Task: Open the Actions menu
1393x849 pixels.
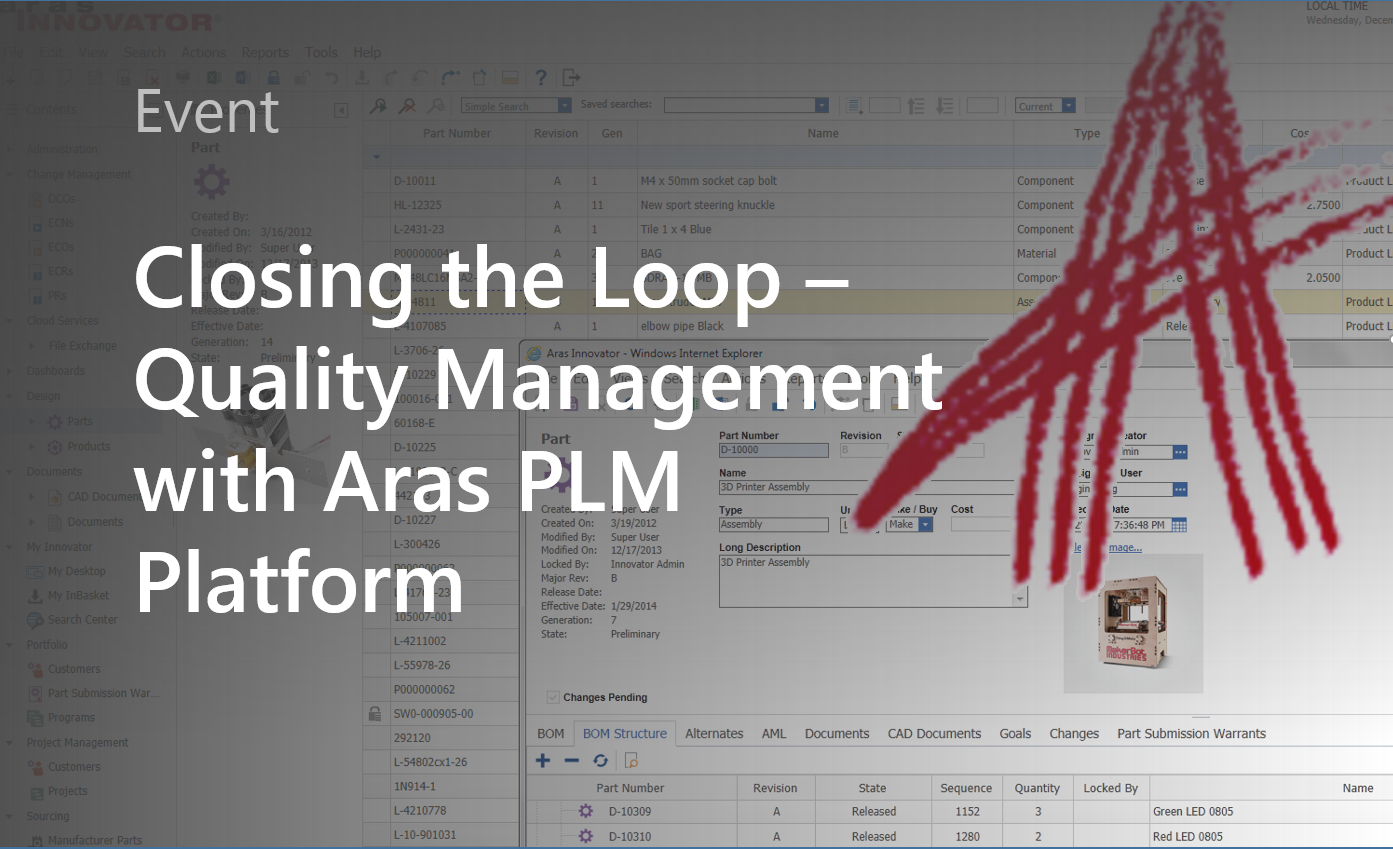Action: click(x=203, y=52)
